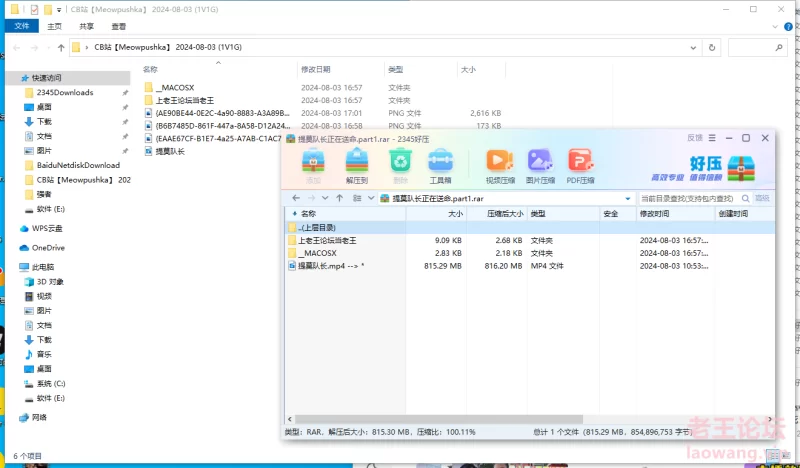Select the 提莫队长.mp4 file row
This screenshot has width=800, height=468.
click(x=330, y=266)
